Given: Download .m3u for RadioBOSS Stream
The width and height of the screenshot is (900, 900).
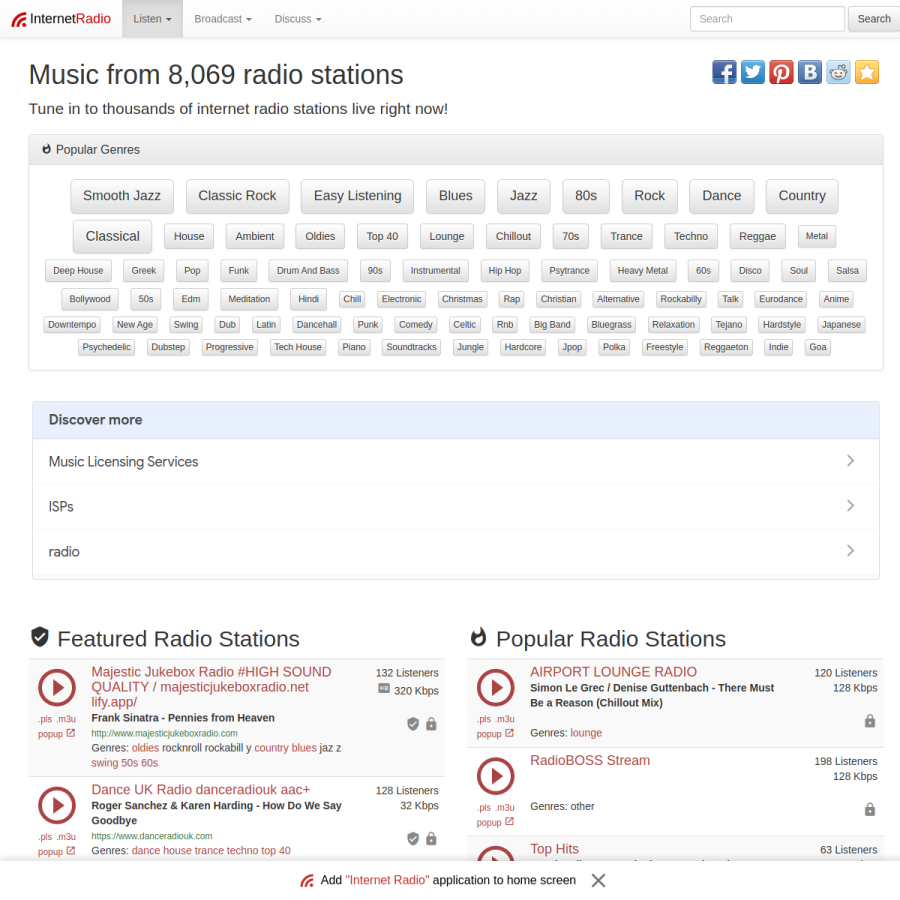Looking at the screenshot, I should coord(505,808).
